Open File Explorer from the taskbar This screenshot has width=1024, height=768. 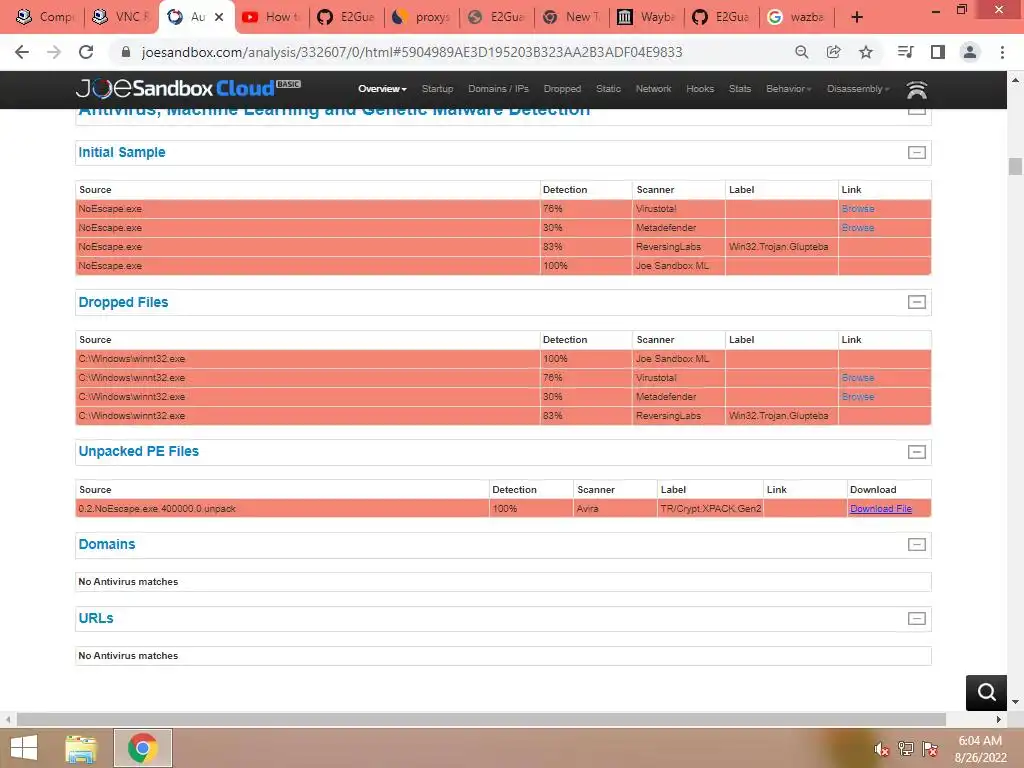81,748
